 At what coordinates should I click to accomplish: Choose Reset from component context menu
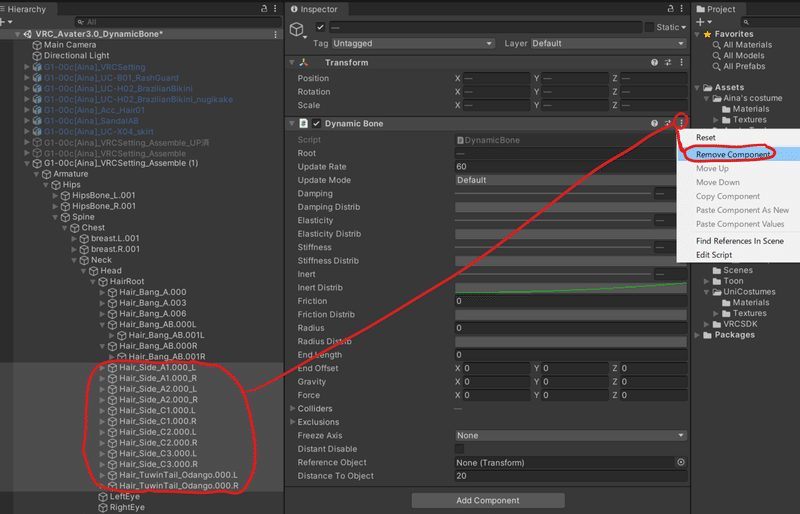(x=706, y=137)
